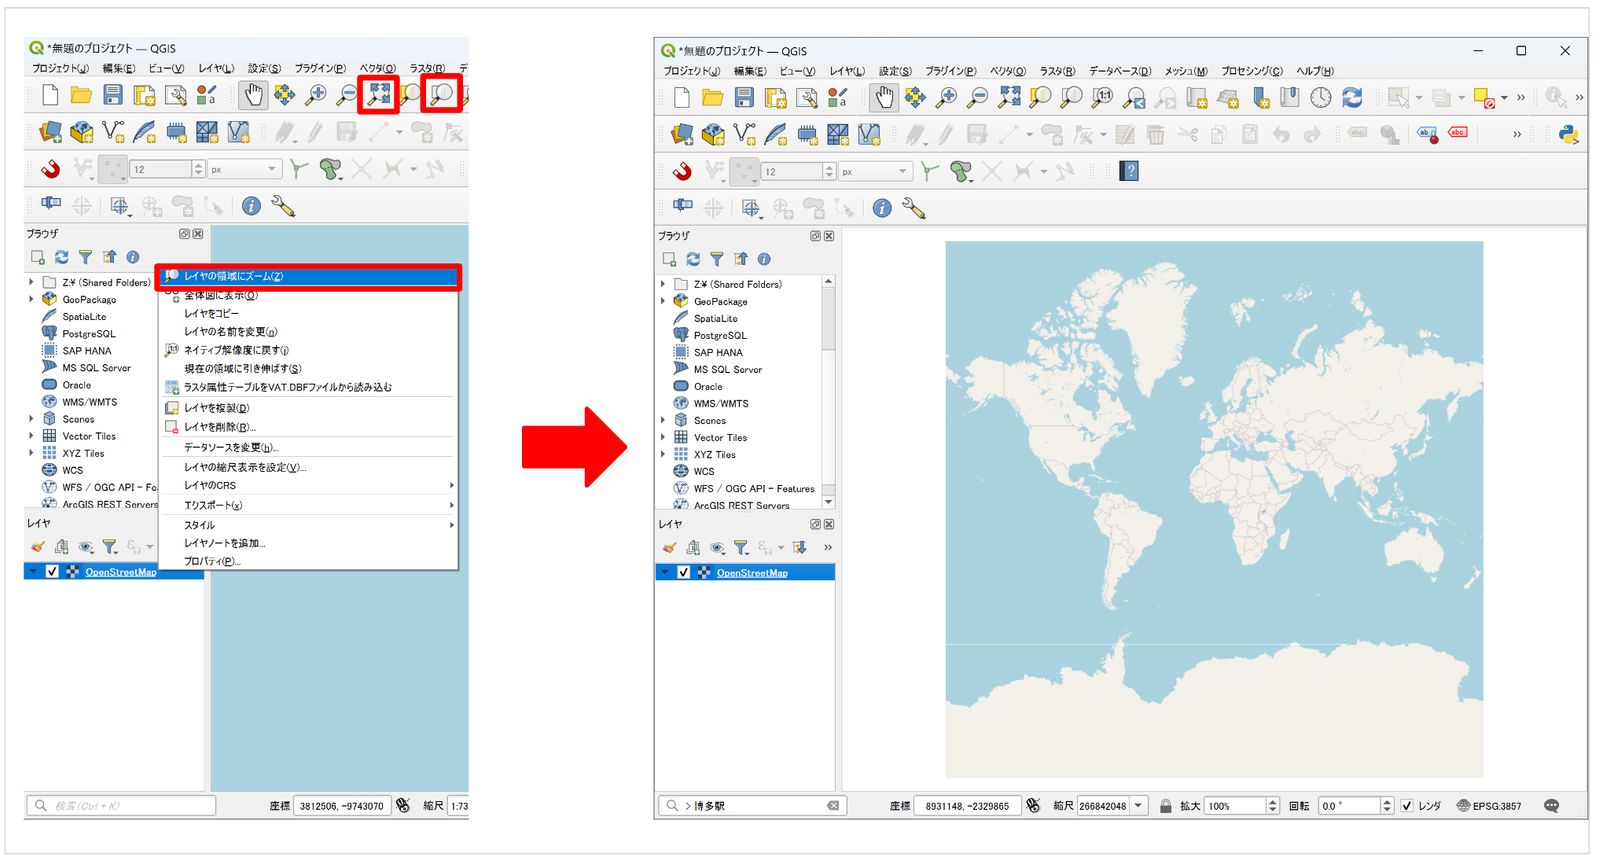This screenshot has height=868, width=1600.
Task: Click Open Project folder icon in right window
Action: (713, 97)
